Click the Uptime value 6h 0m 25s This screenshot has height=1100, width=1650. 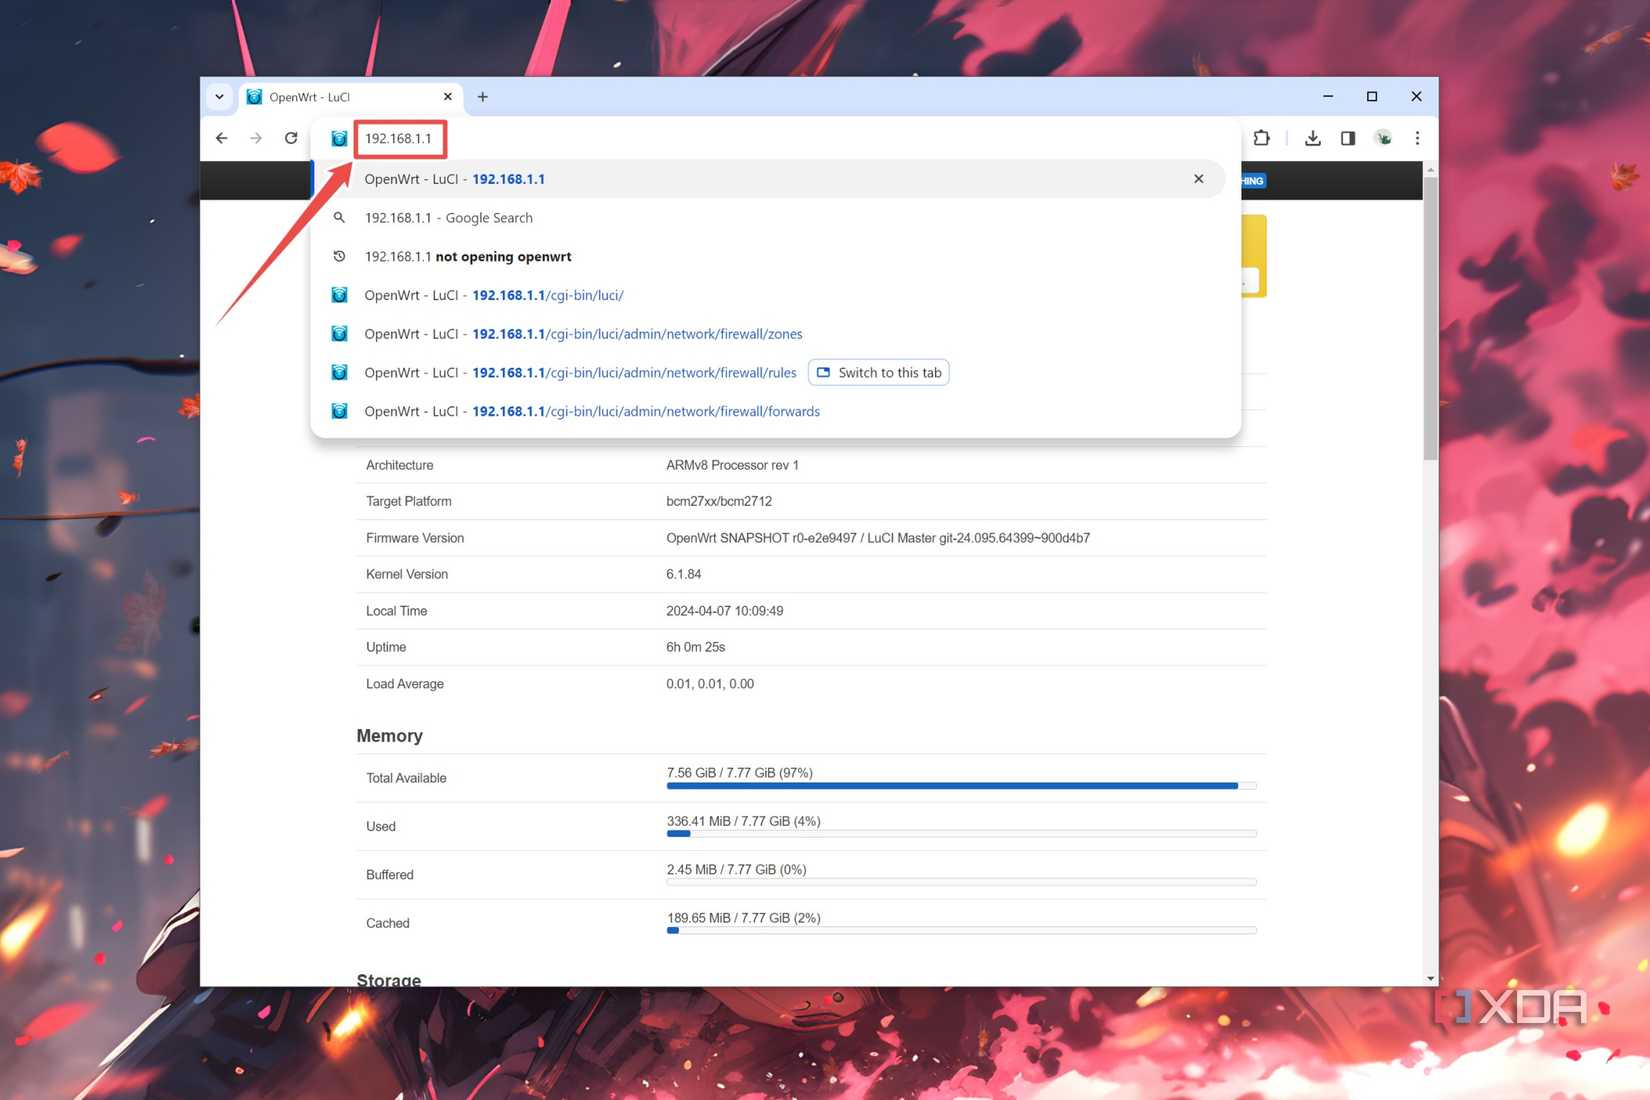click(696, 647)
